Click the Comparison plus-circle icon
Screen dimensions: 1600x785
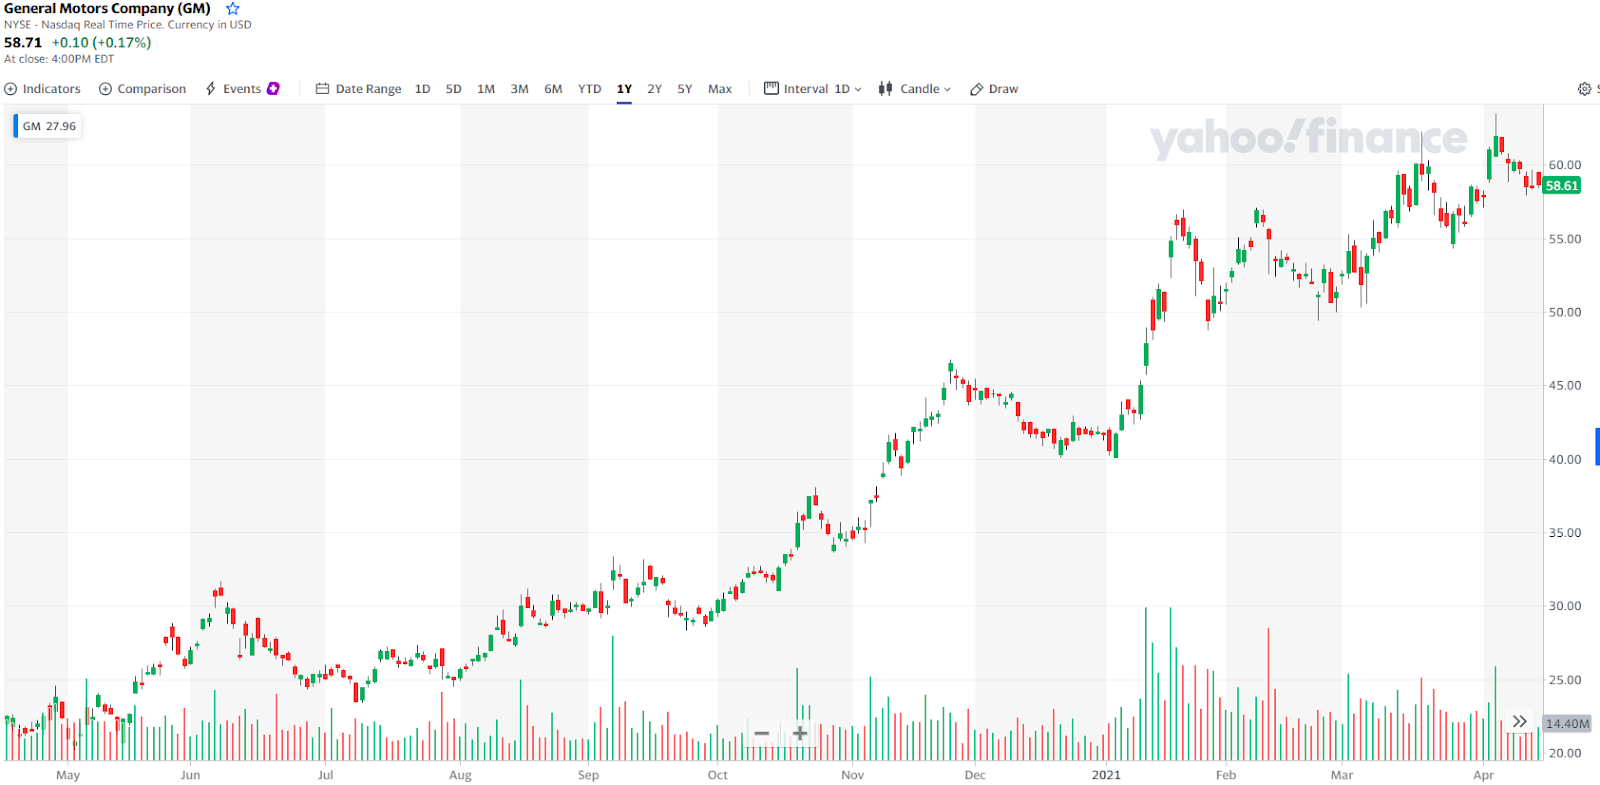105,89
